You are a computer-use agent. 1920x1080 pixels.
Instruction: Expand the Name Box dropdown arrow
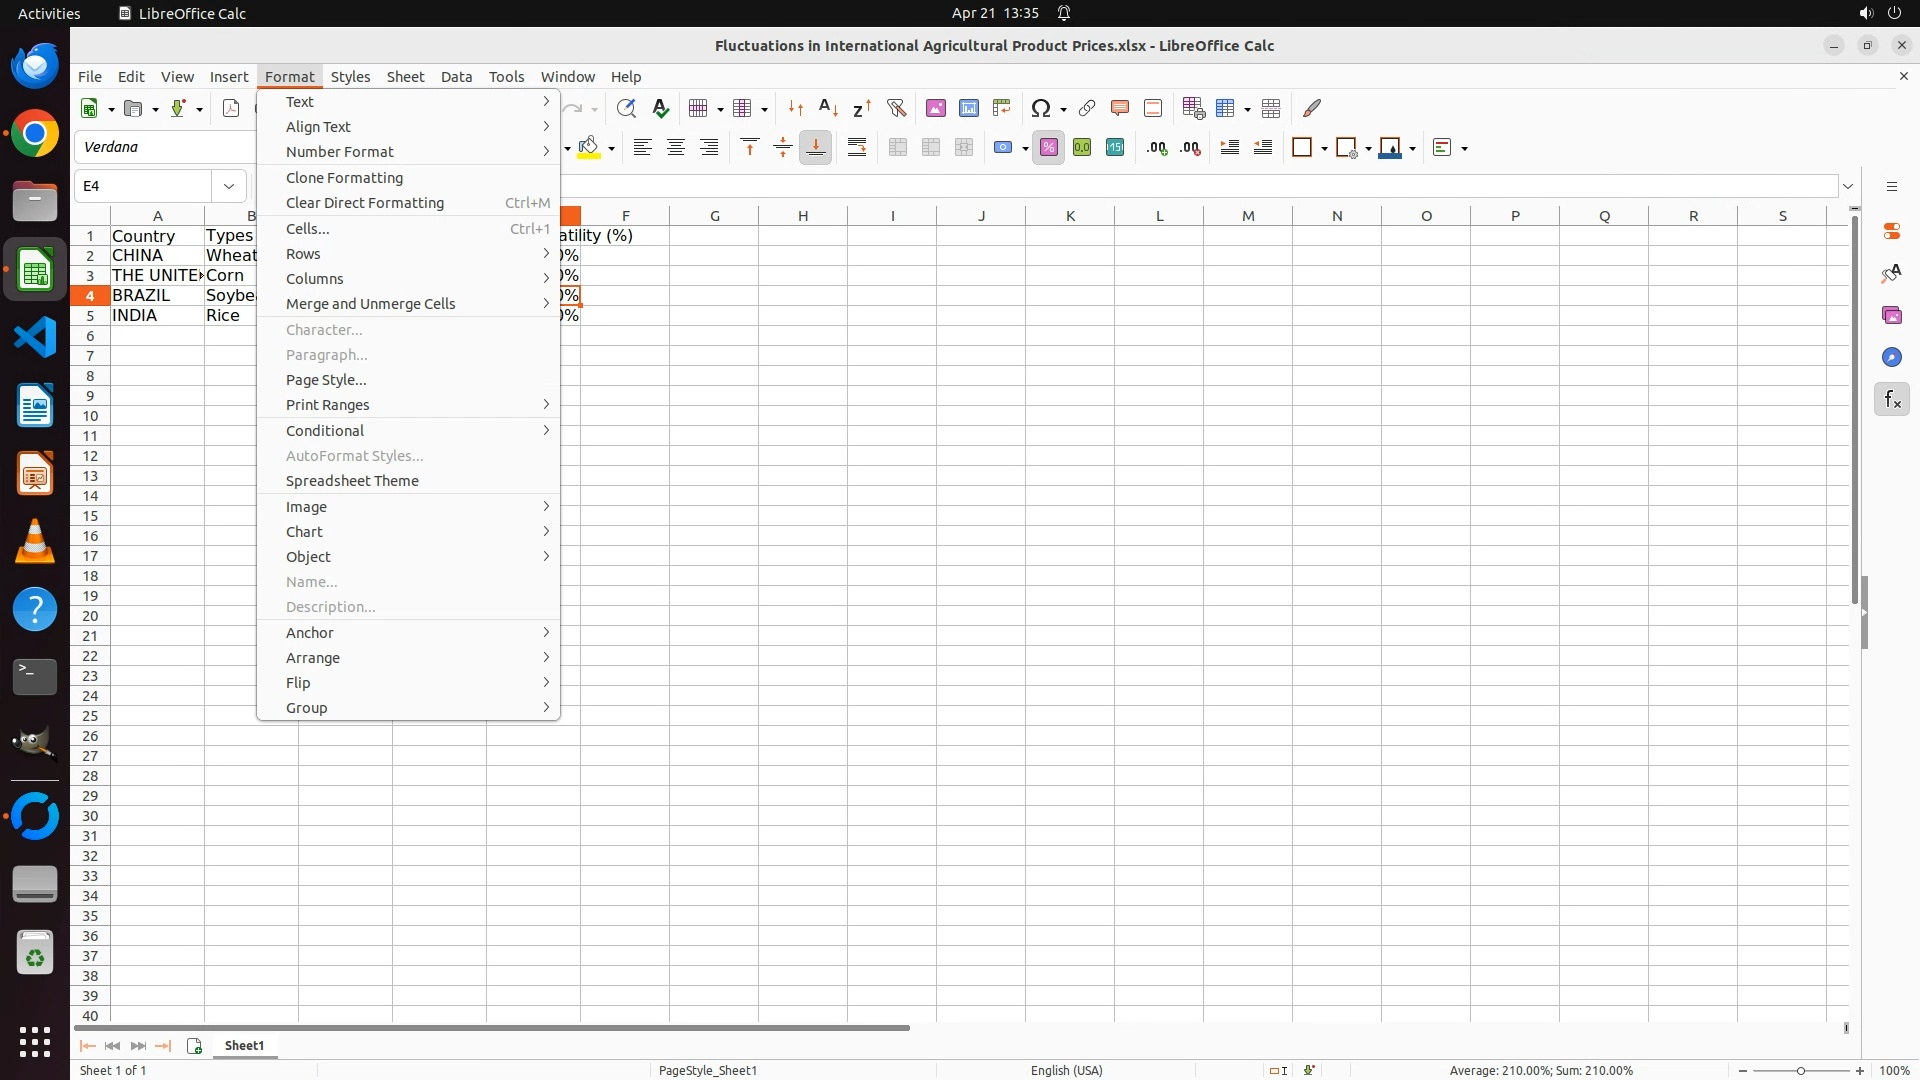(229, 186)
